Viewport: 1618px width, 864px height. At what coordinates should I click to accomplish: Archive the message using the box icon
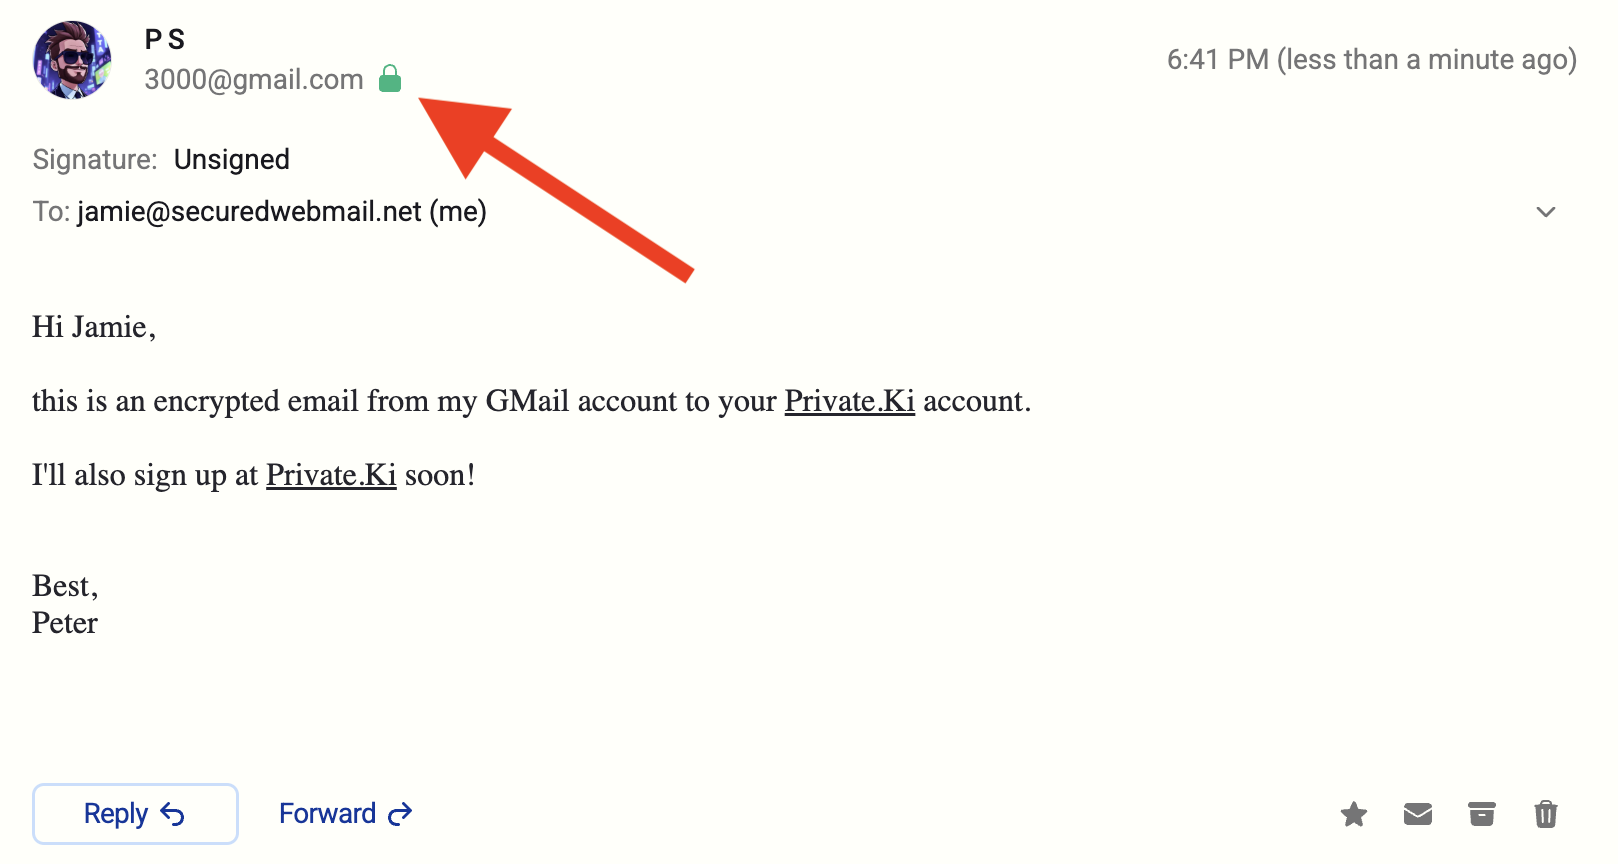click(1482, 814)
